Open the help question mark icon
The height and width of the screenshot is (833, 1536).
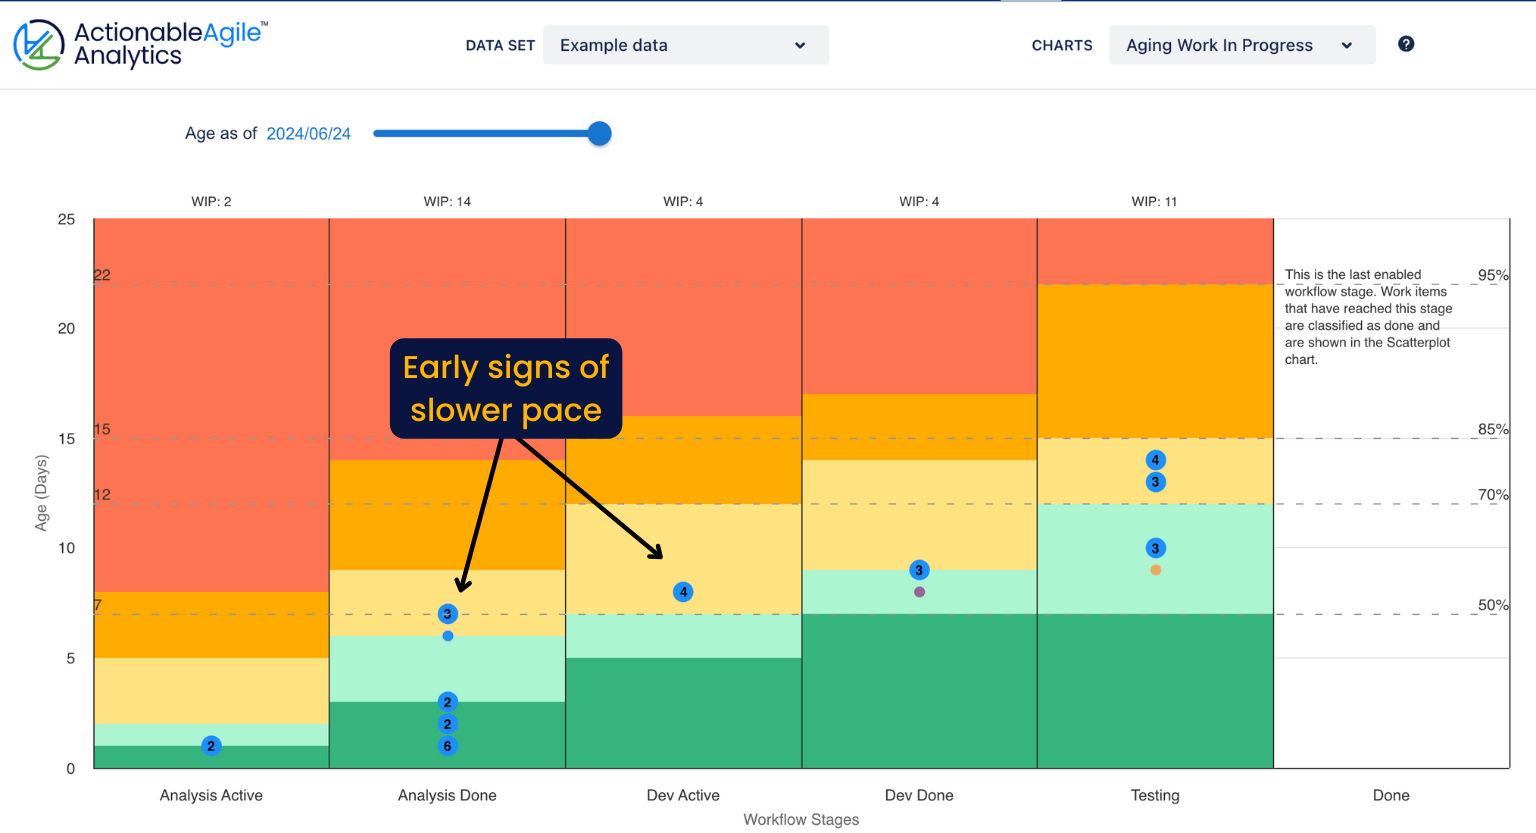1405,44
